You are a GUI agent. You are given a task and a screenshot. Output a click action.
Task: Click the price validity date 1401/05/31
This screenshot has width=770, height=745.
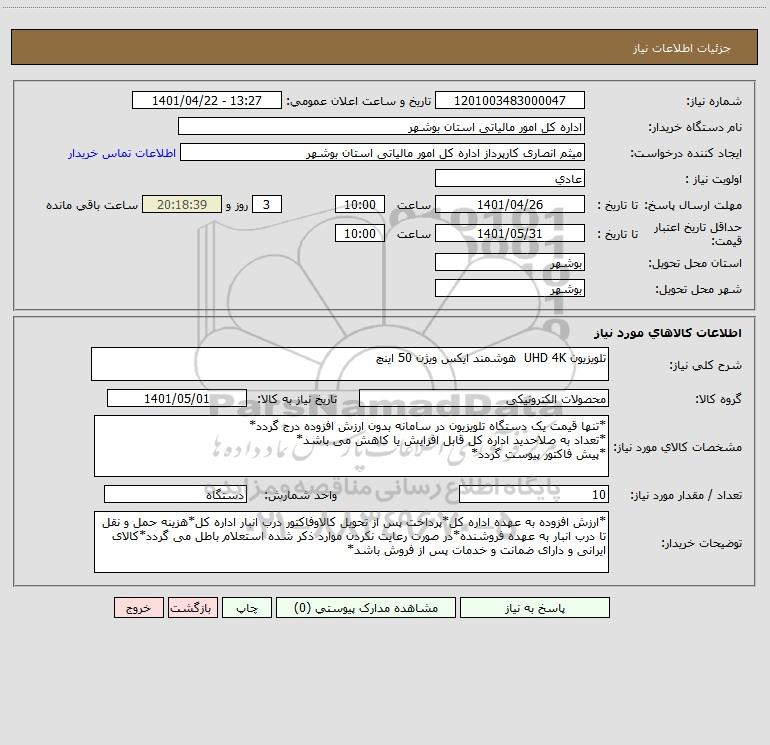[x=510, y=233]
